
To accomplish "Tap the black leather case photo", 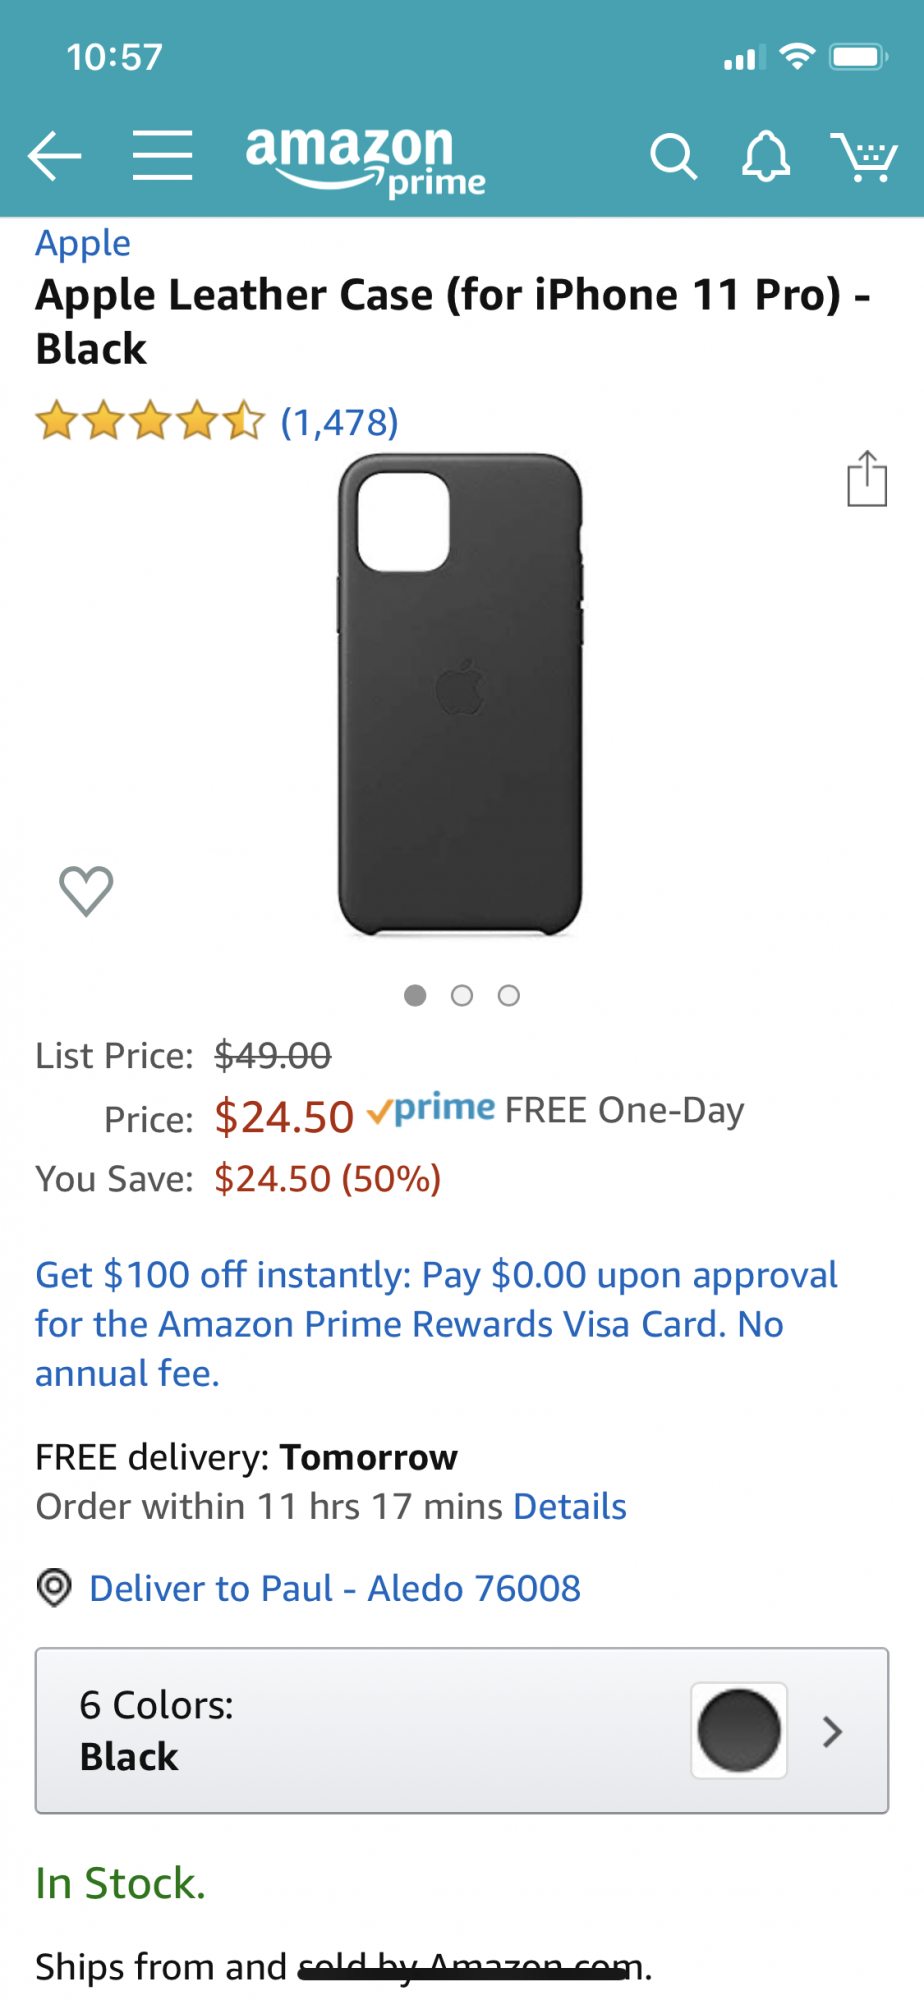I will [x=460, y=694].
